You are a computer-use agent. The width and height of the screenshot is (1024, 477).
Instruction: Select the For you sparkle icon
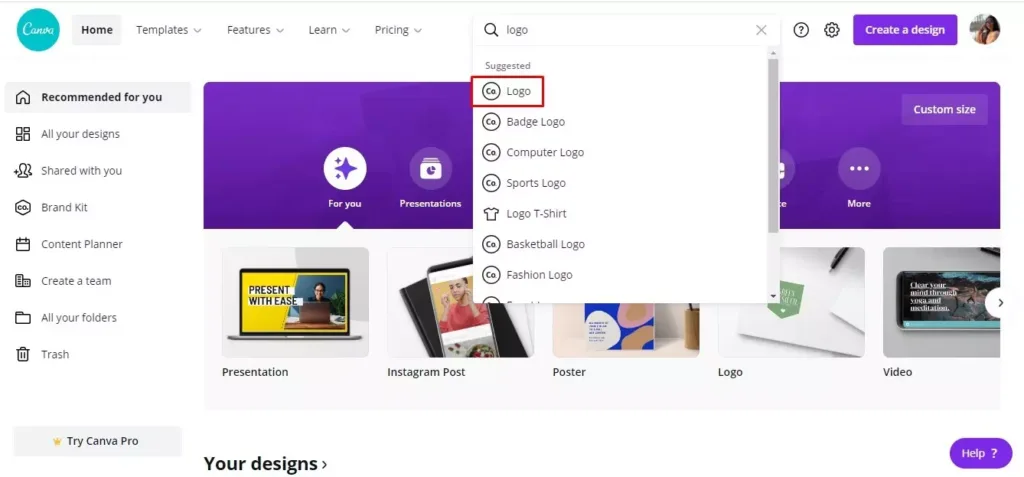click(345, 169)
